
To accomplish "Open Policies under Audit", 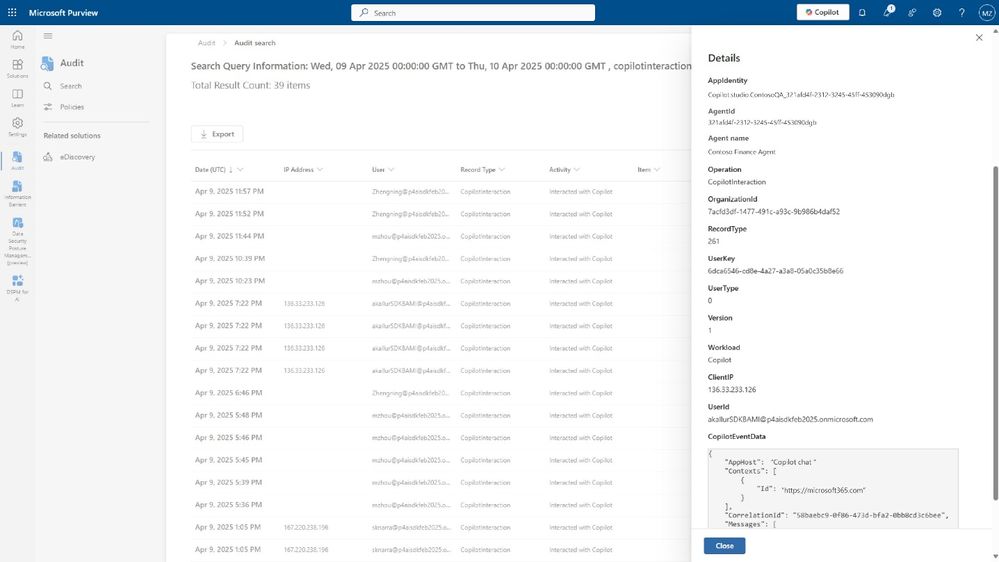I will (72, 107).
